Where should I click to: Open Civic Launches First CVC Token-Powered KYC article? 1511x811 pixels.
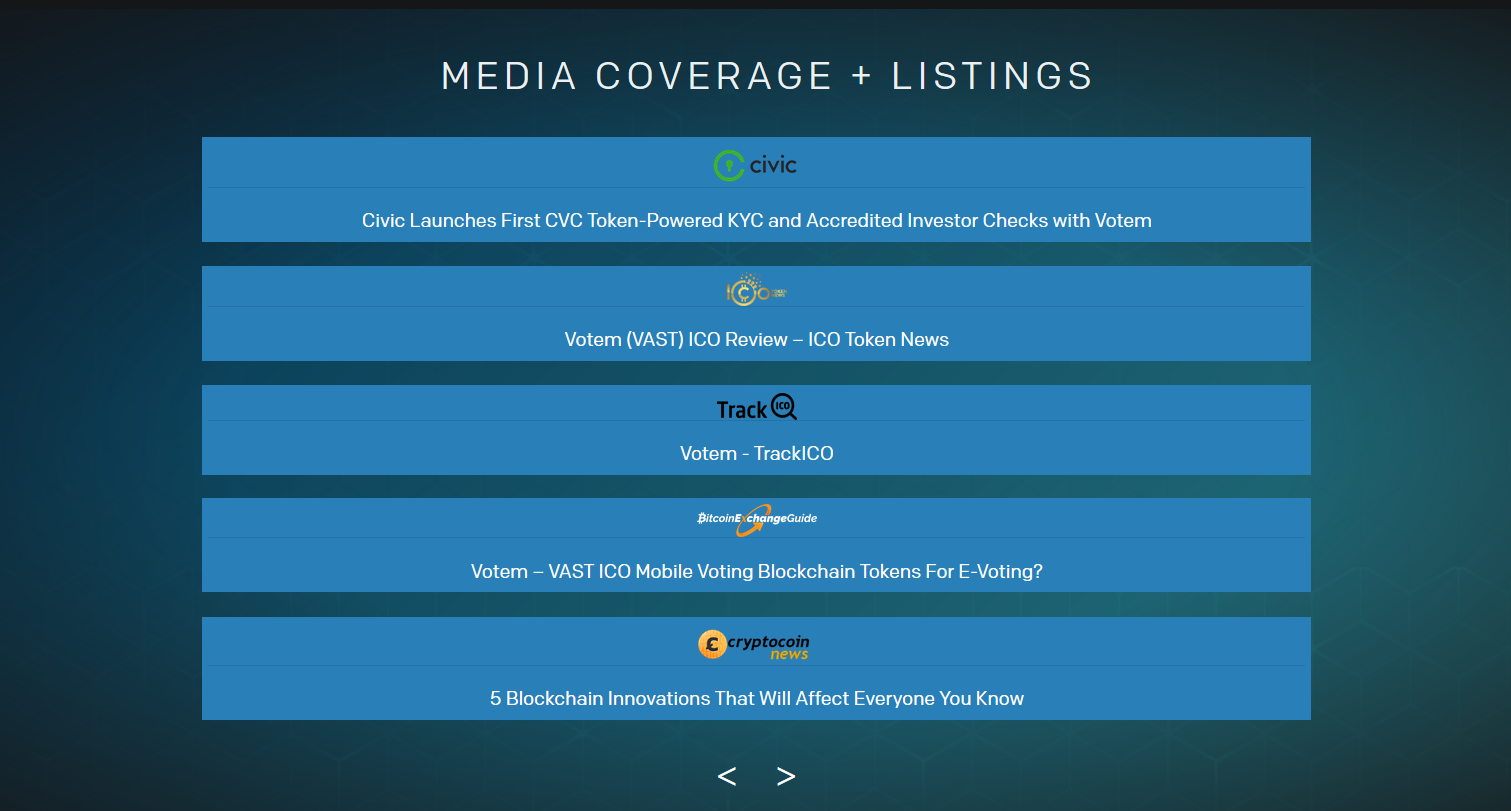pyautogui.click(x=757, y=220)
